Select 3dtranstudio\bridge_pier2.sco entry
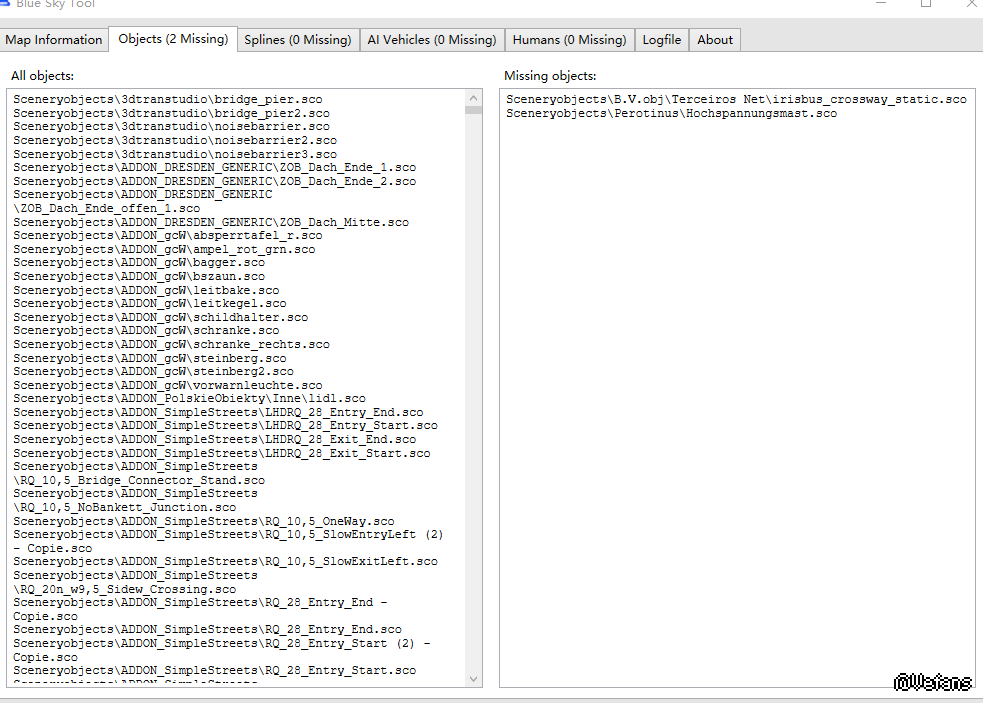 tap(171, 114)
